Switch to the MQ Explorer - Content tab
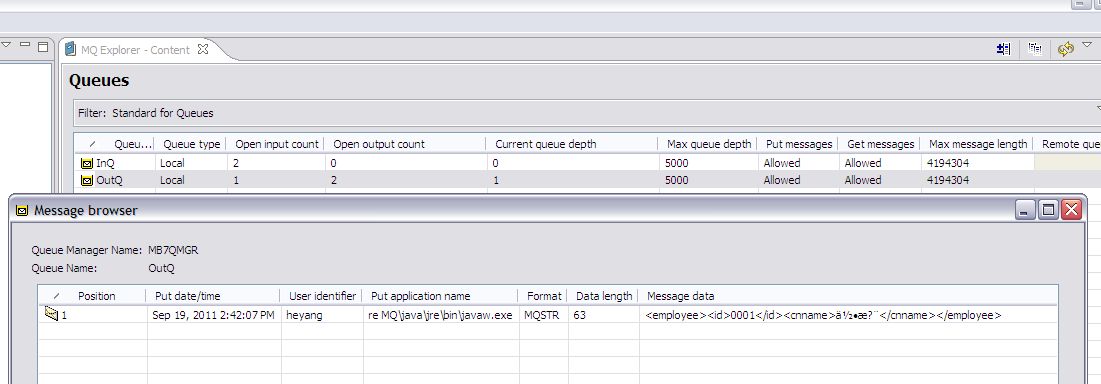Viewport: 1101px width, 384px height. [x=135, y=50]
